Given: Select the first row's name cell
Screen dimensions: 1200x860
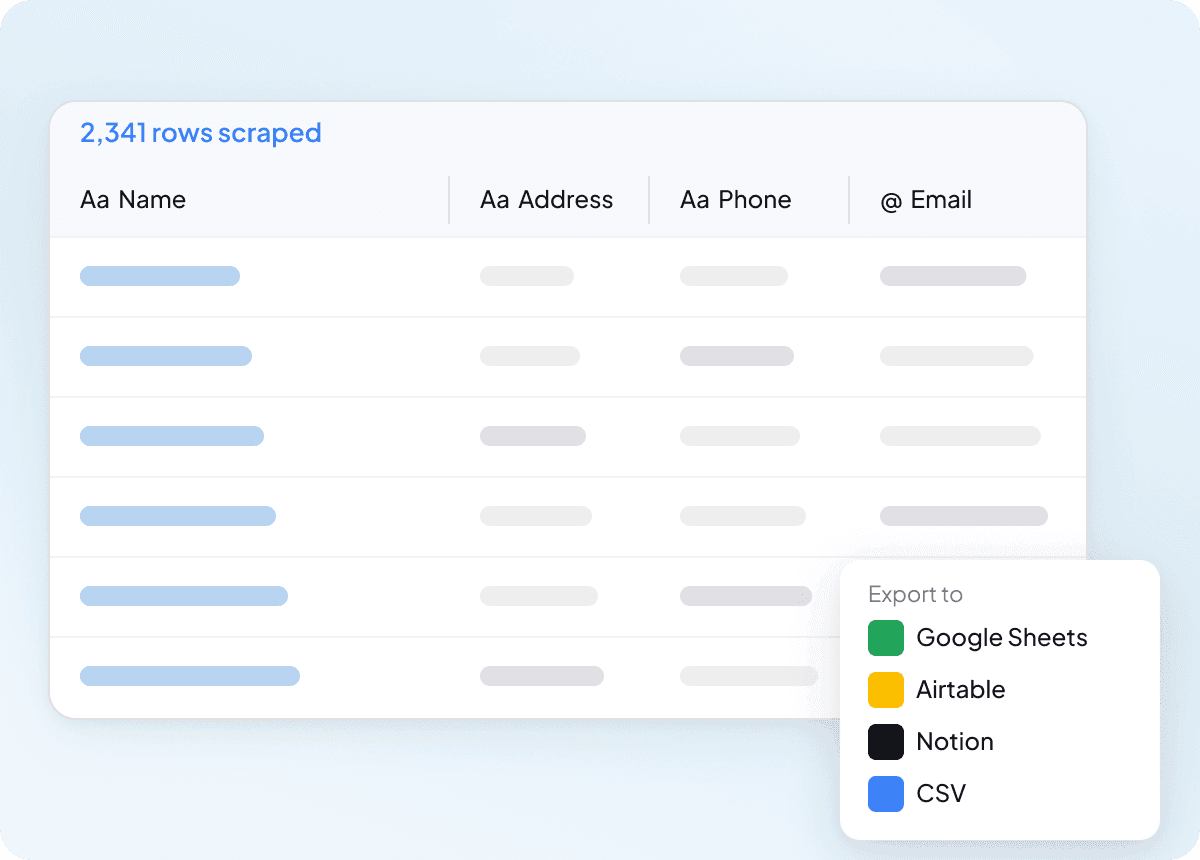Looking at the screenshot, I should (160, 276).
